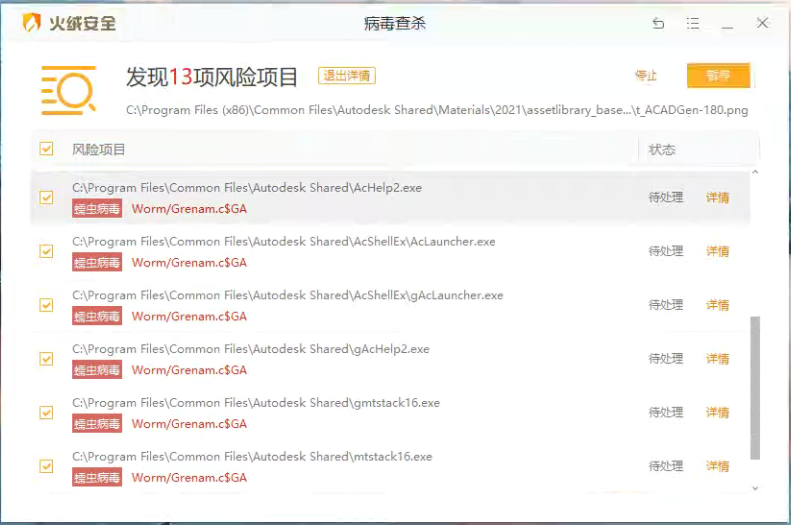Screen dimensions: 791x525
Task: Open the hamburger menu in title bar
Action: pos(692,24)
